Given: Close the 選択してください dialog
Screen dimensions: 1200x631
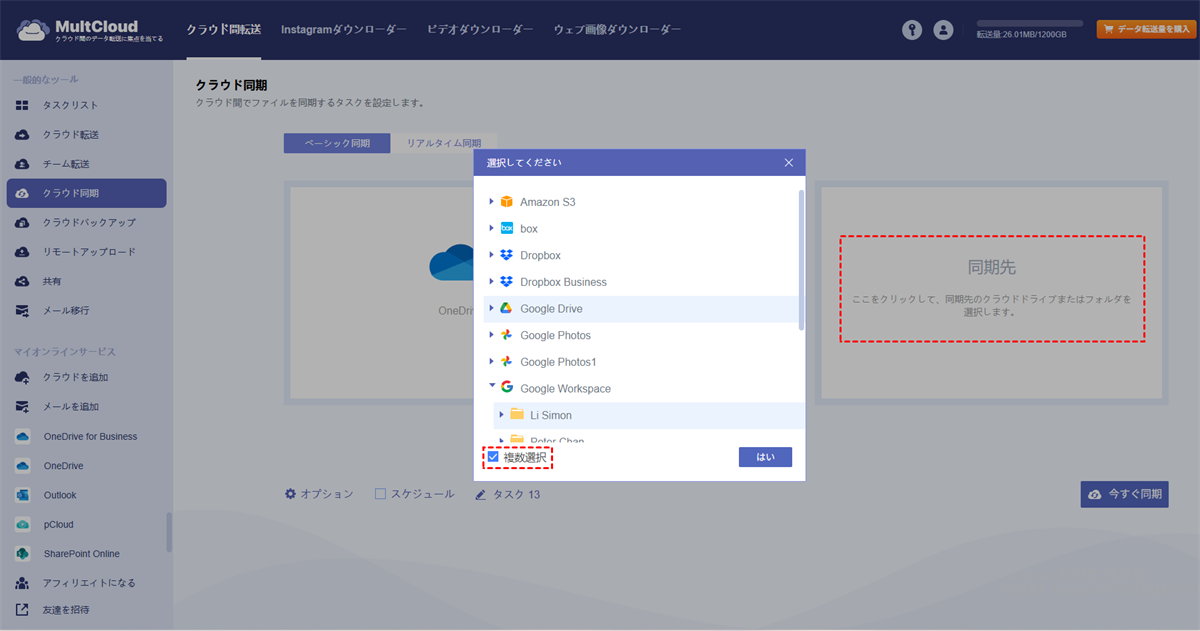Looking at the screenshot, I should tap(788, 162).
